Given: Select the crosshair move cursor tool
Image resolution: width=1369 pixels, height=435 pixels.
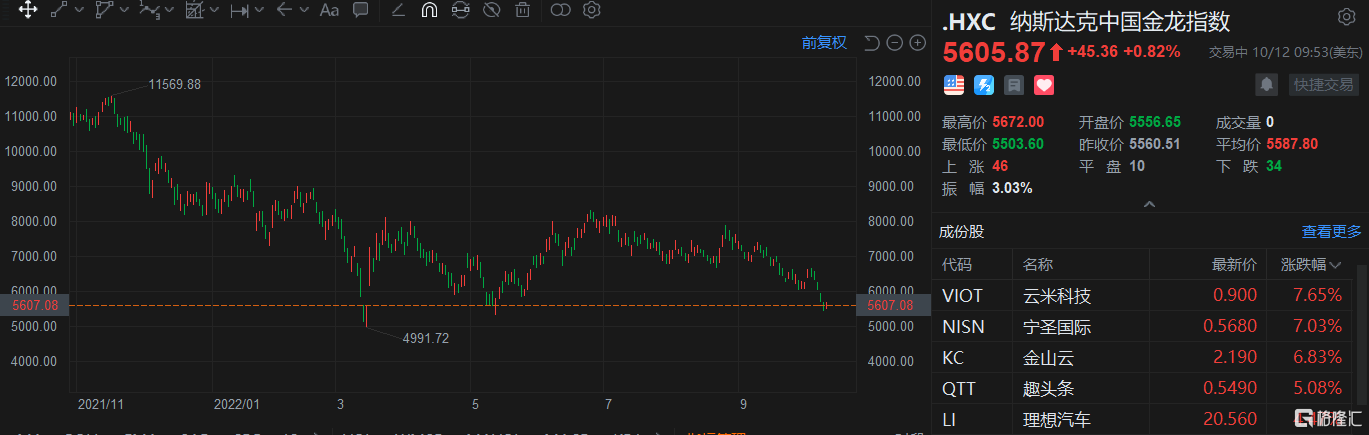Looking at the screenshot, I should coord(28,11).
